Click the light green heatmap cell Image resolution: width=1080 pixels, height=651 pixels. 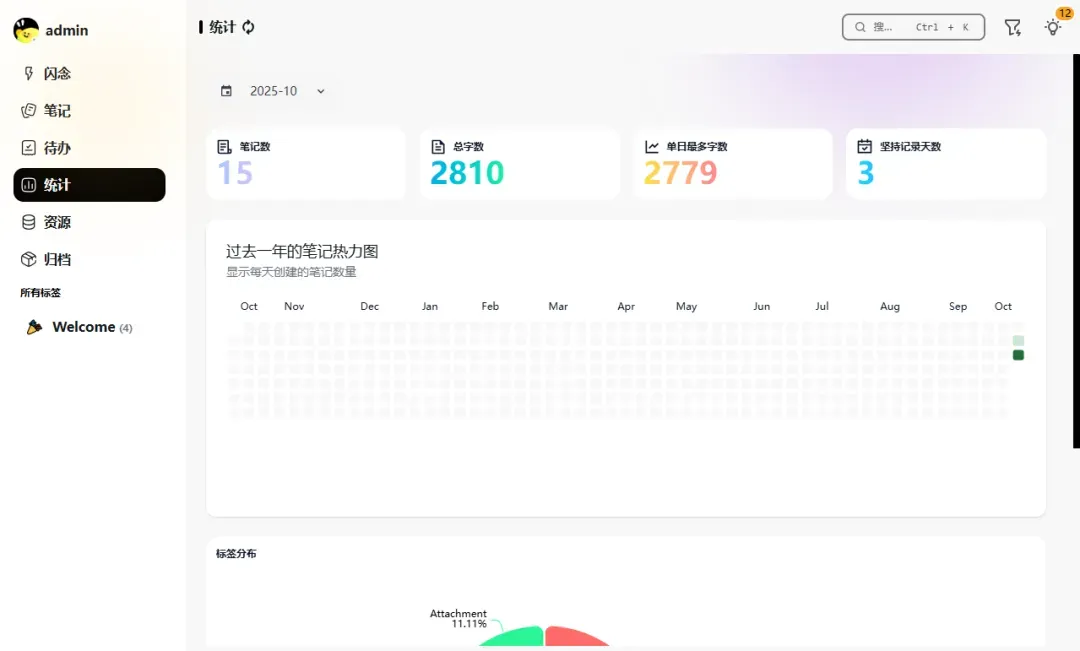1018,341
